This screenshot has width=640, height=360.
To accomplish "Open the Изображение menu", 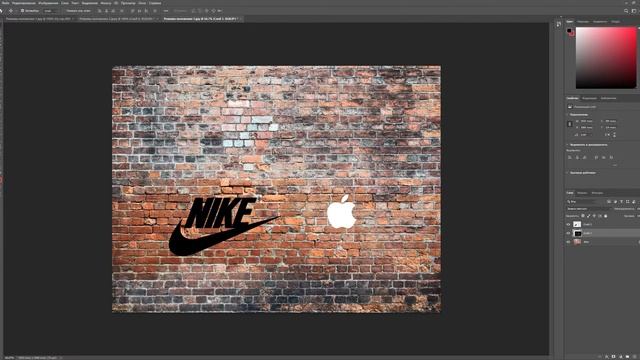I will pos(48,3).
